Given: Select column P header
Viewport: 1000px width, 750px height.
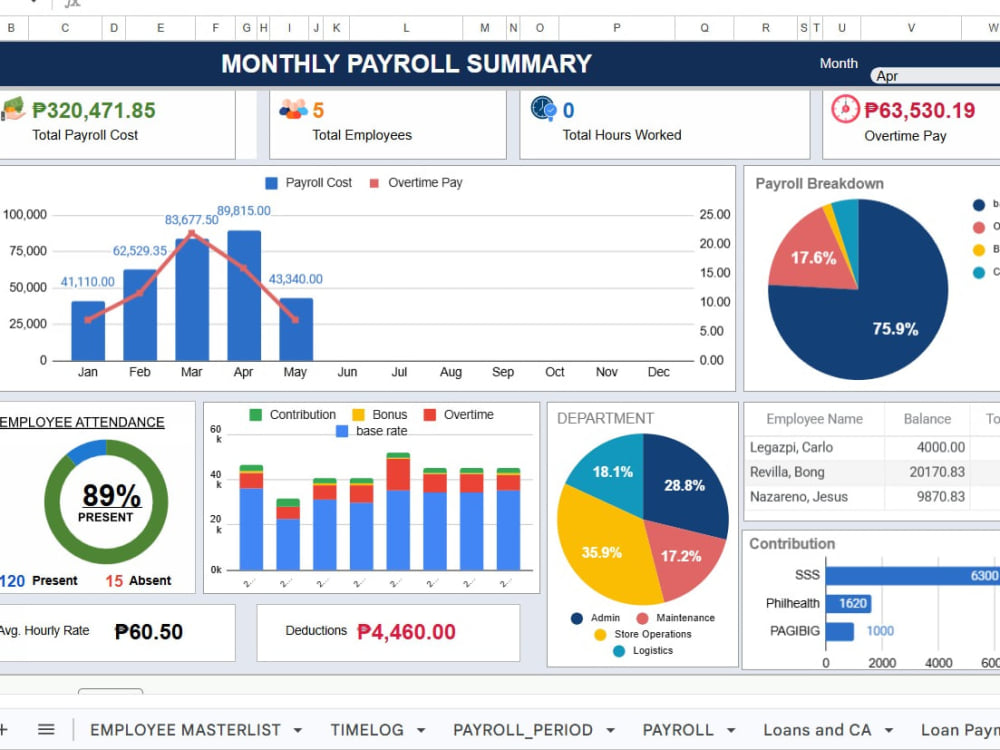Looking at the screenshot, I should (x=616, y=28).
